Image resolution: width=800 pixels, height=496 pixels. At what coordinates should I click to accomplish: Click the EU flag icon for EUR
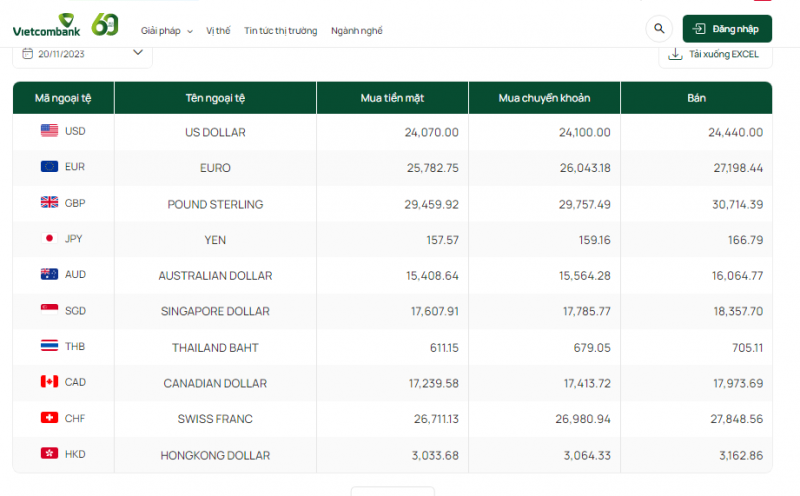click(x=49, y=167)
